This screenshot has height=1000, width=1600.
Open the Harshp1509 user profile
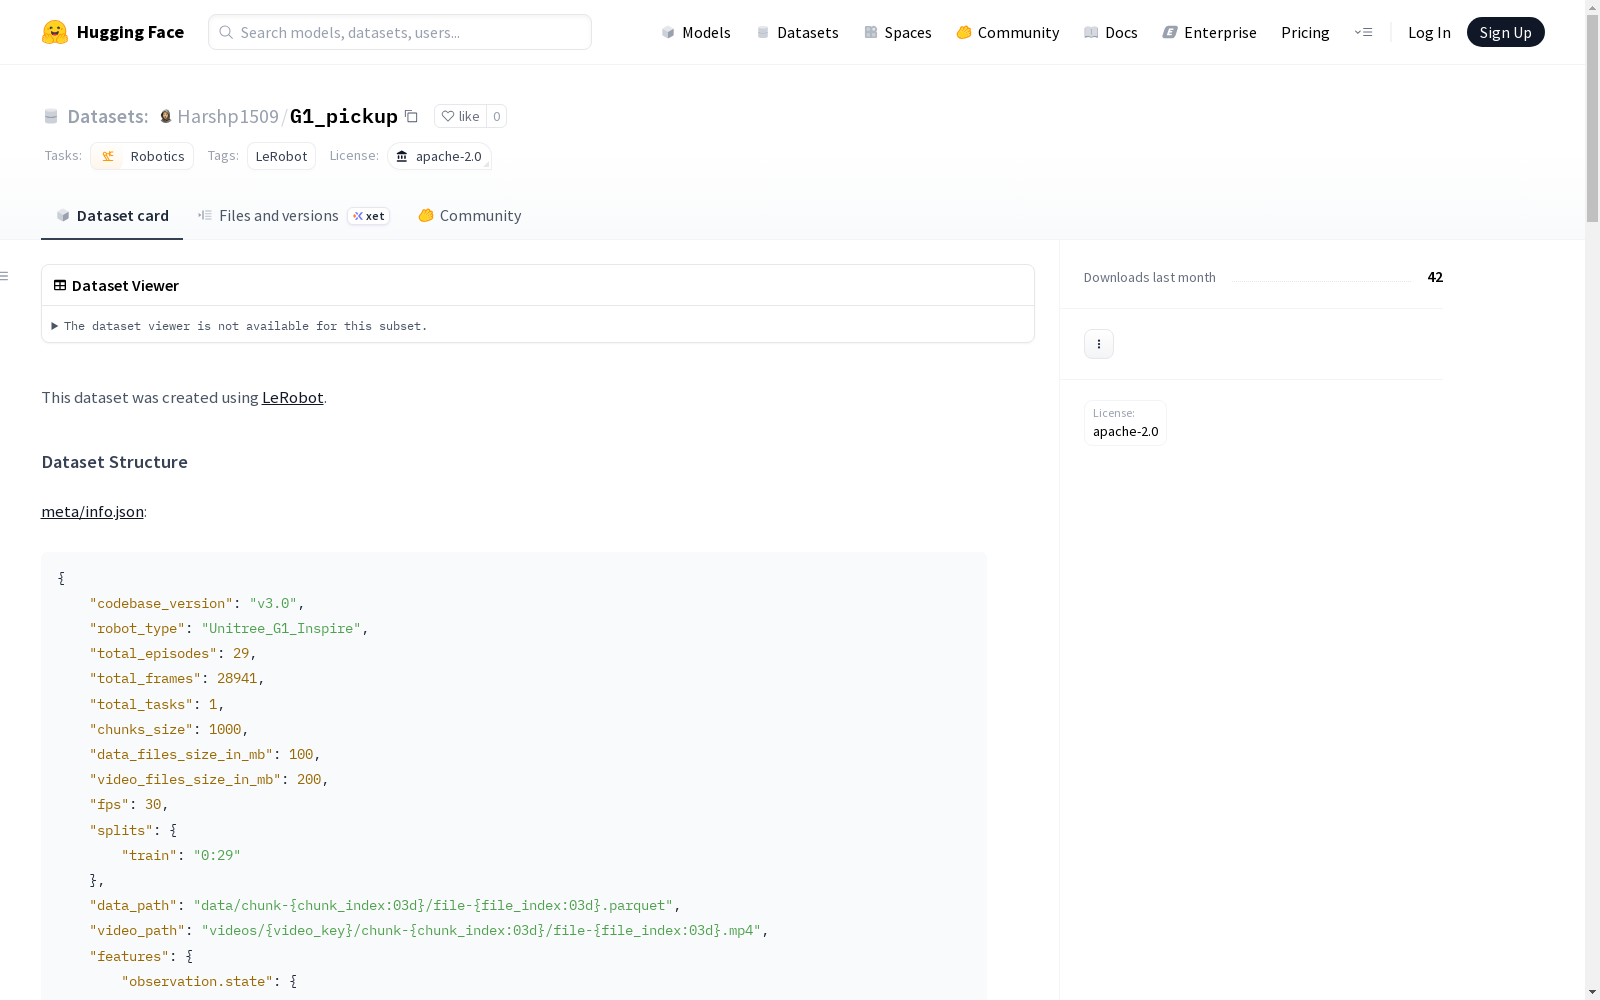[228, 116]
